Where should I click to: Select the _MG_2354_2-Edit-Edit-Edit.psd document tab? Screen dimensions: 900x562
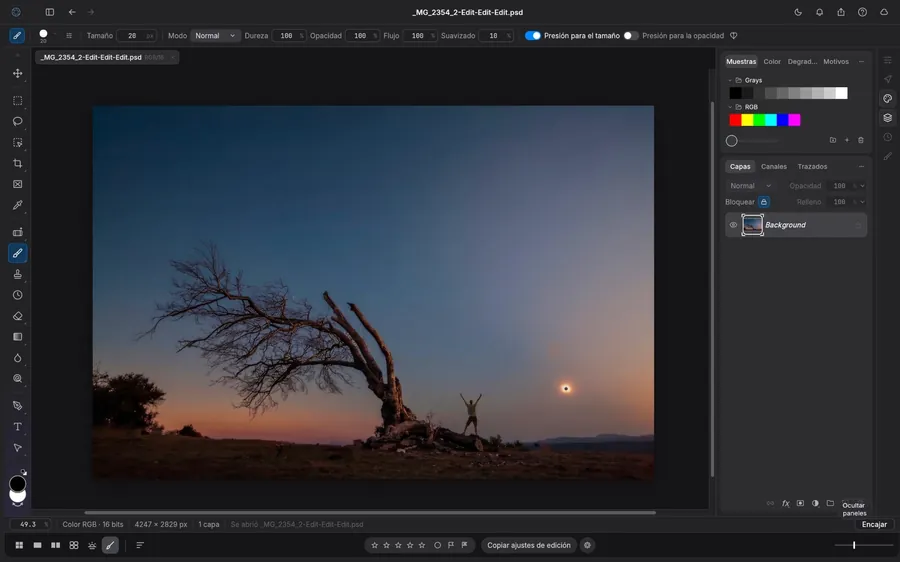pos(107,57)
